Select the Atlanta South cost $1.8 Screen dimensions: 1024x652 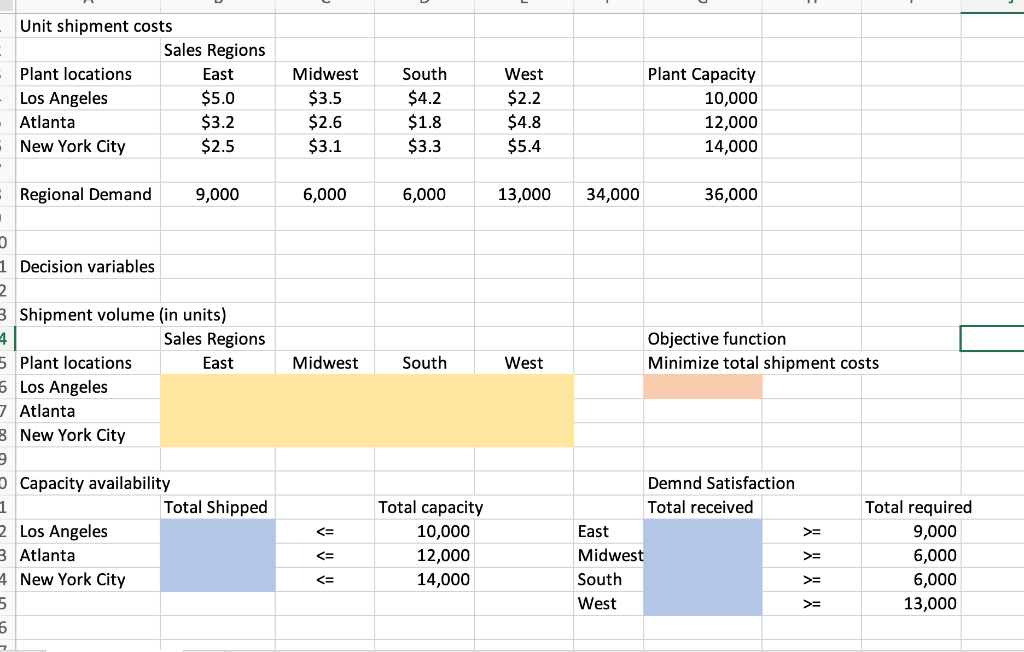click(x=424, y=123)
